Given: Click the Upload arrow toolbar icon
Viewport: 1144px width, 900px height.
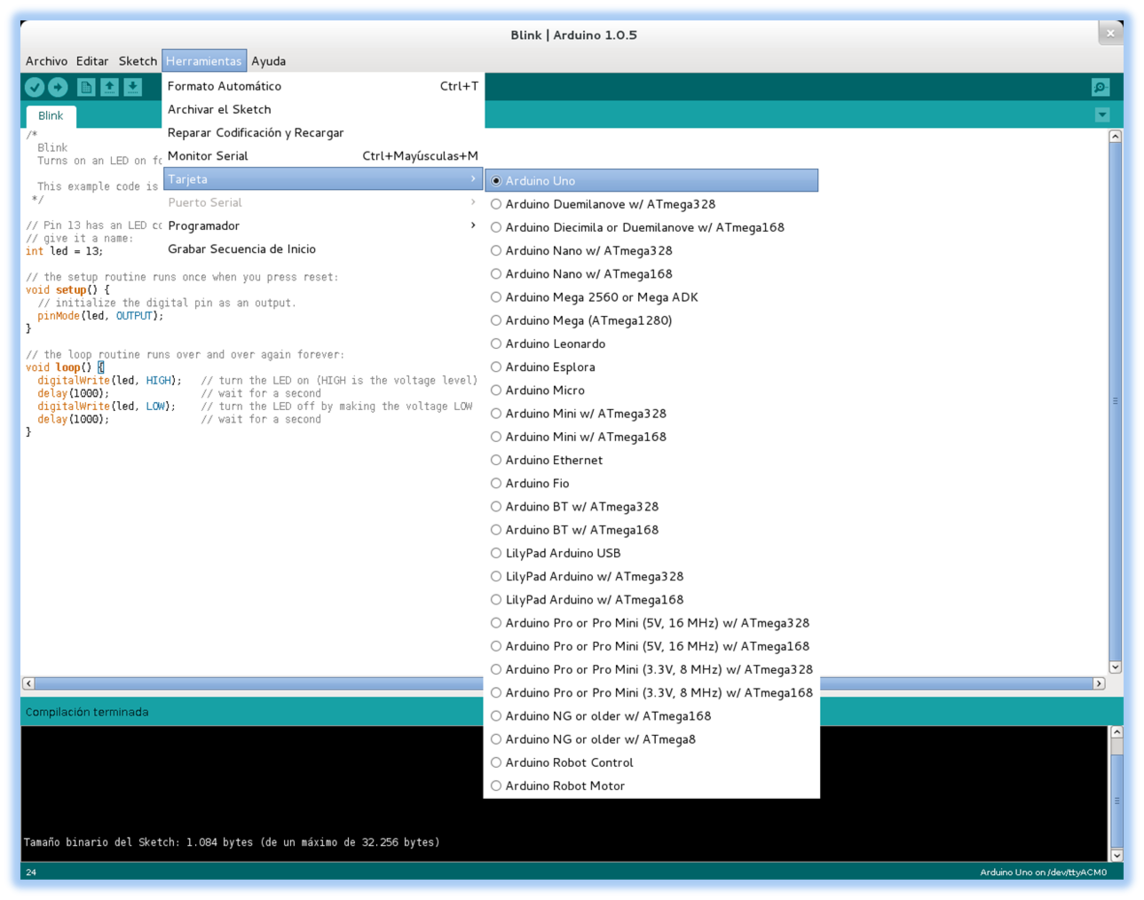Looking at the screenshot, I should pyautogui.click(x=58, y=88).
